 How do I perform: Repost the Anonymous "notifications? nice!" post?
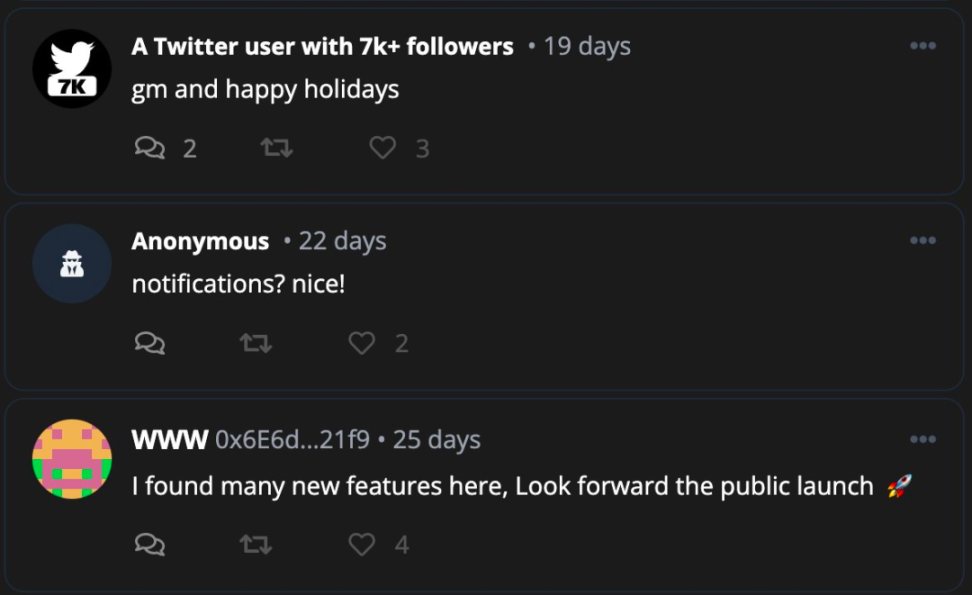[x=256, y=343]
